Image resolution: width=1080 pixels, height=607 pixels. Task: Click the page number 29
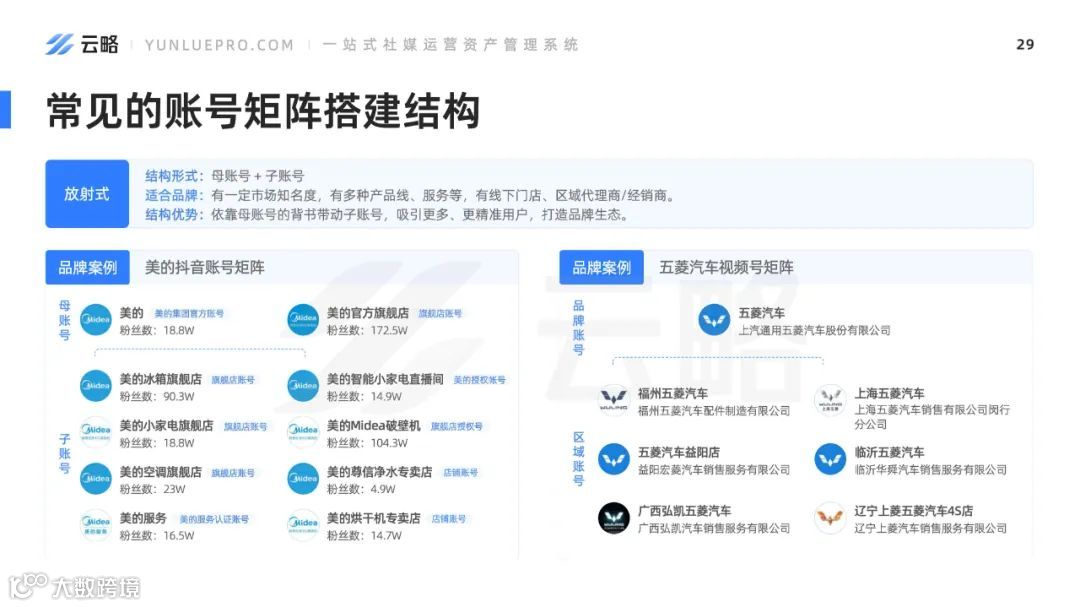tap(1023, 44)
